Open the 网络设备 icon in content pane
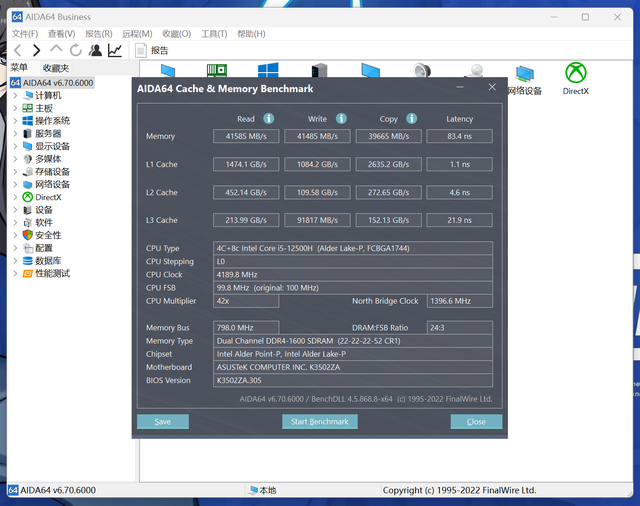The width and height of the screenshot is (640, 506). tap(524, 79)
